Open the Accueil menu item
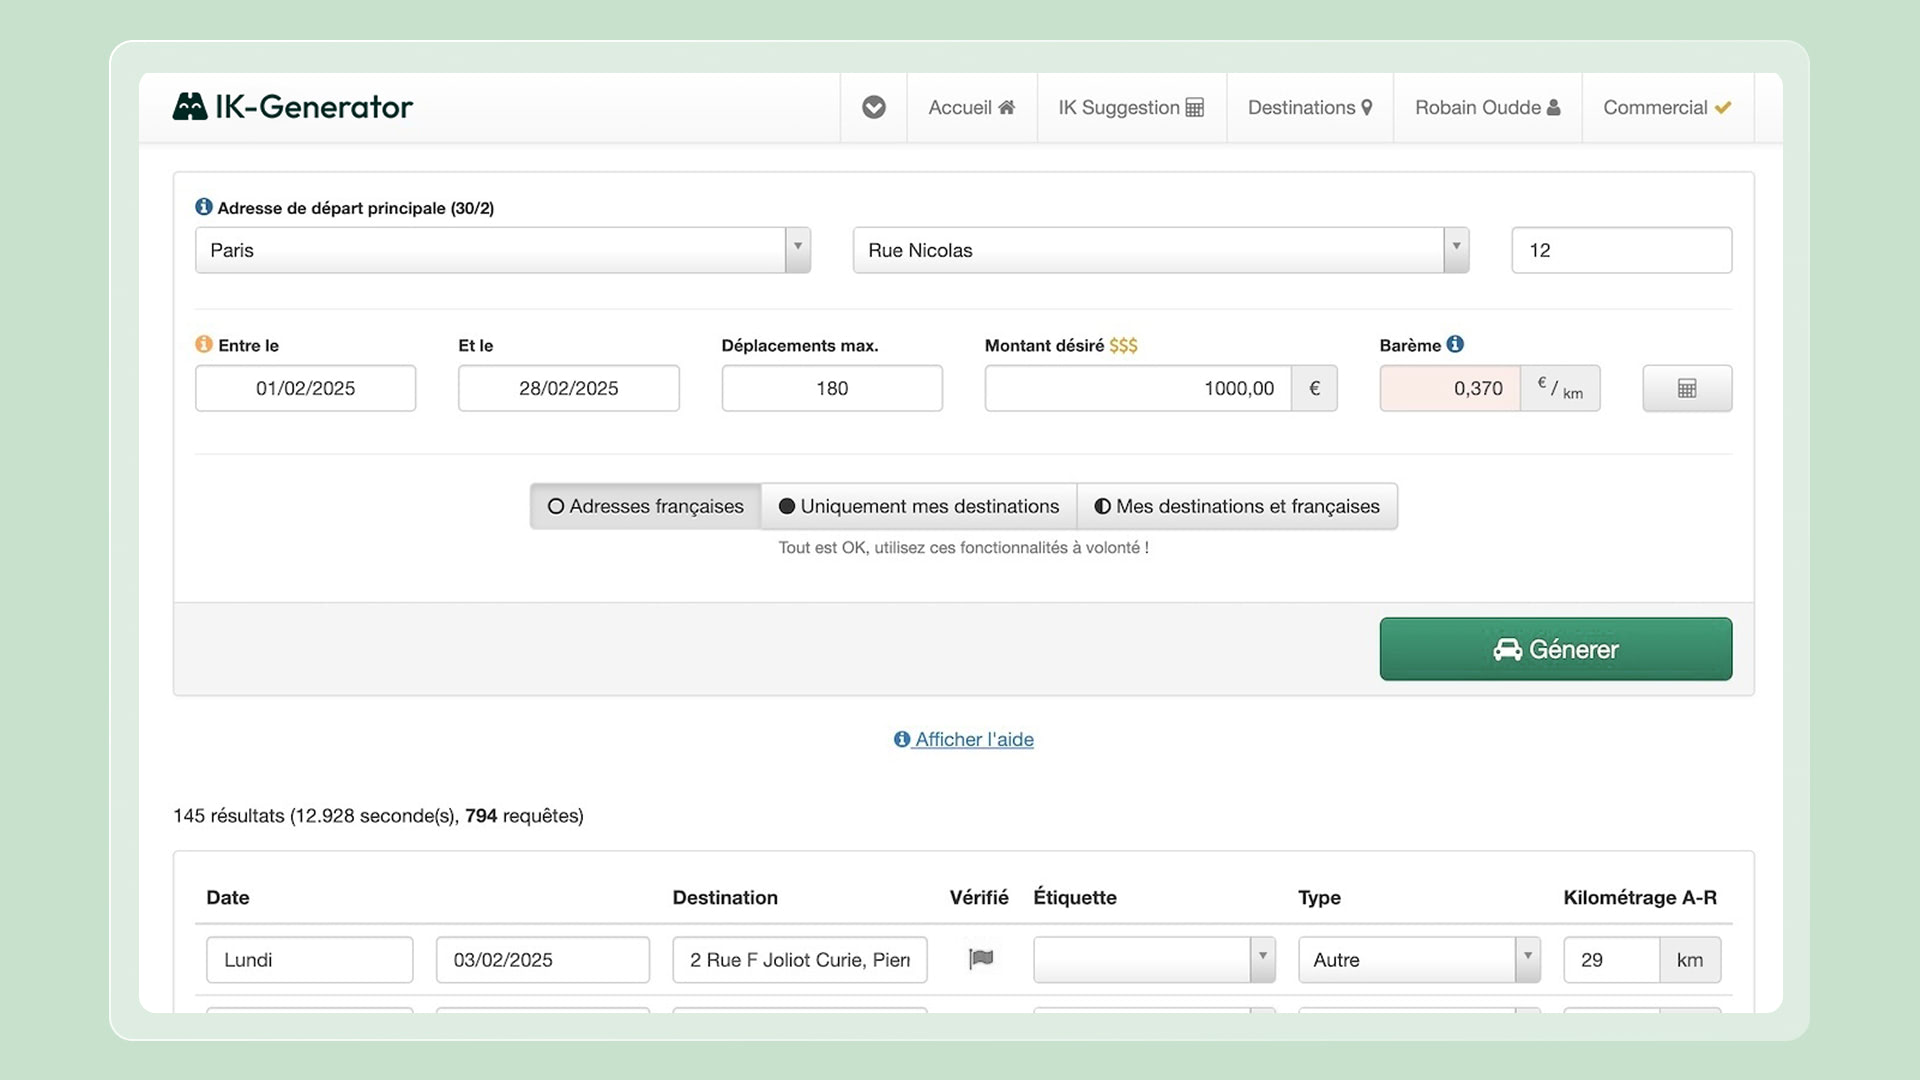 coord(970,107)
